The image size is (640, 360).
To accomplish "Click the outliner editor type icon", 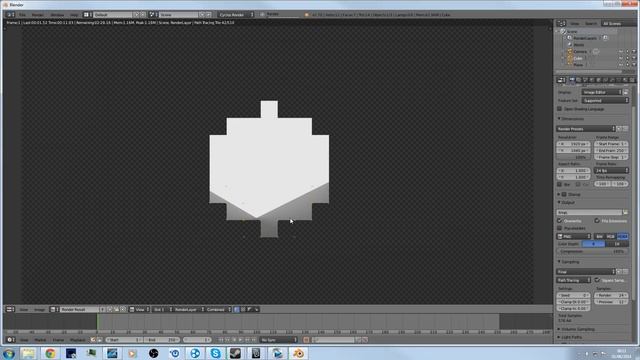I will 561,23.
